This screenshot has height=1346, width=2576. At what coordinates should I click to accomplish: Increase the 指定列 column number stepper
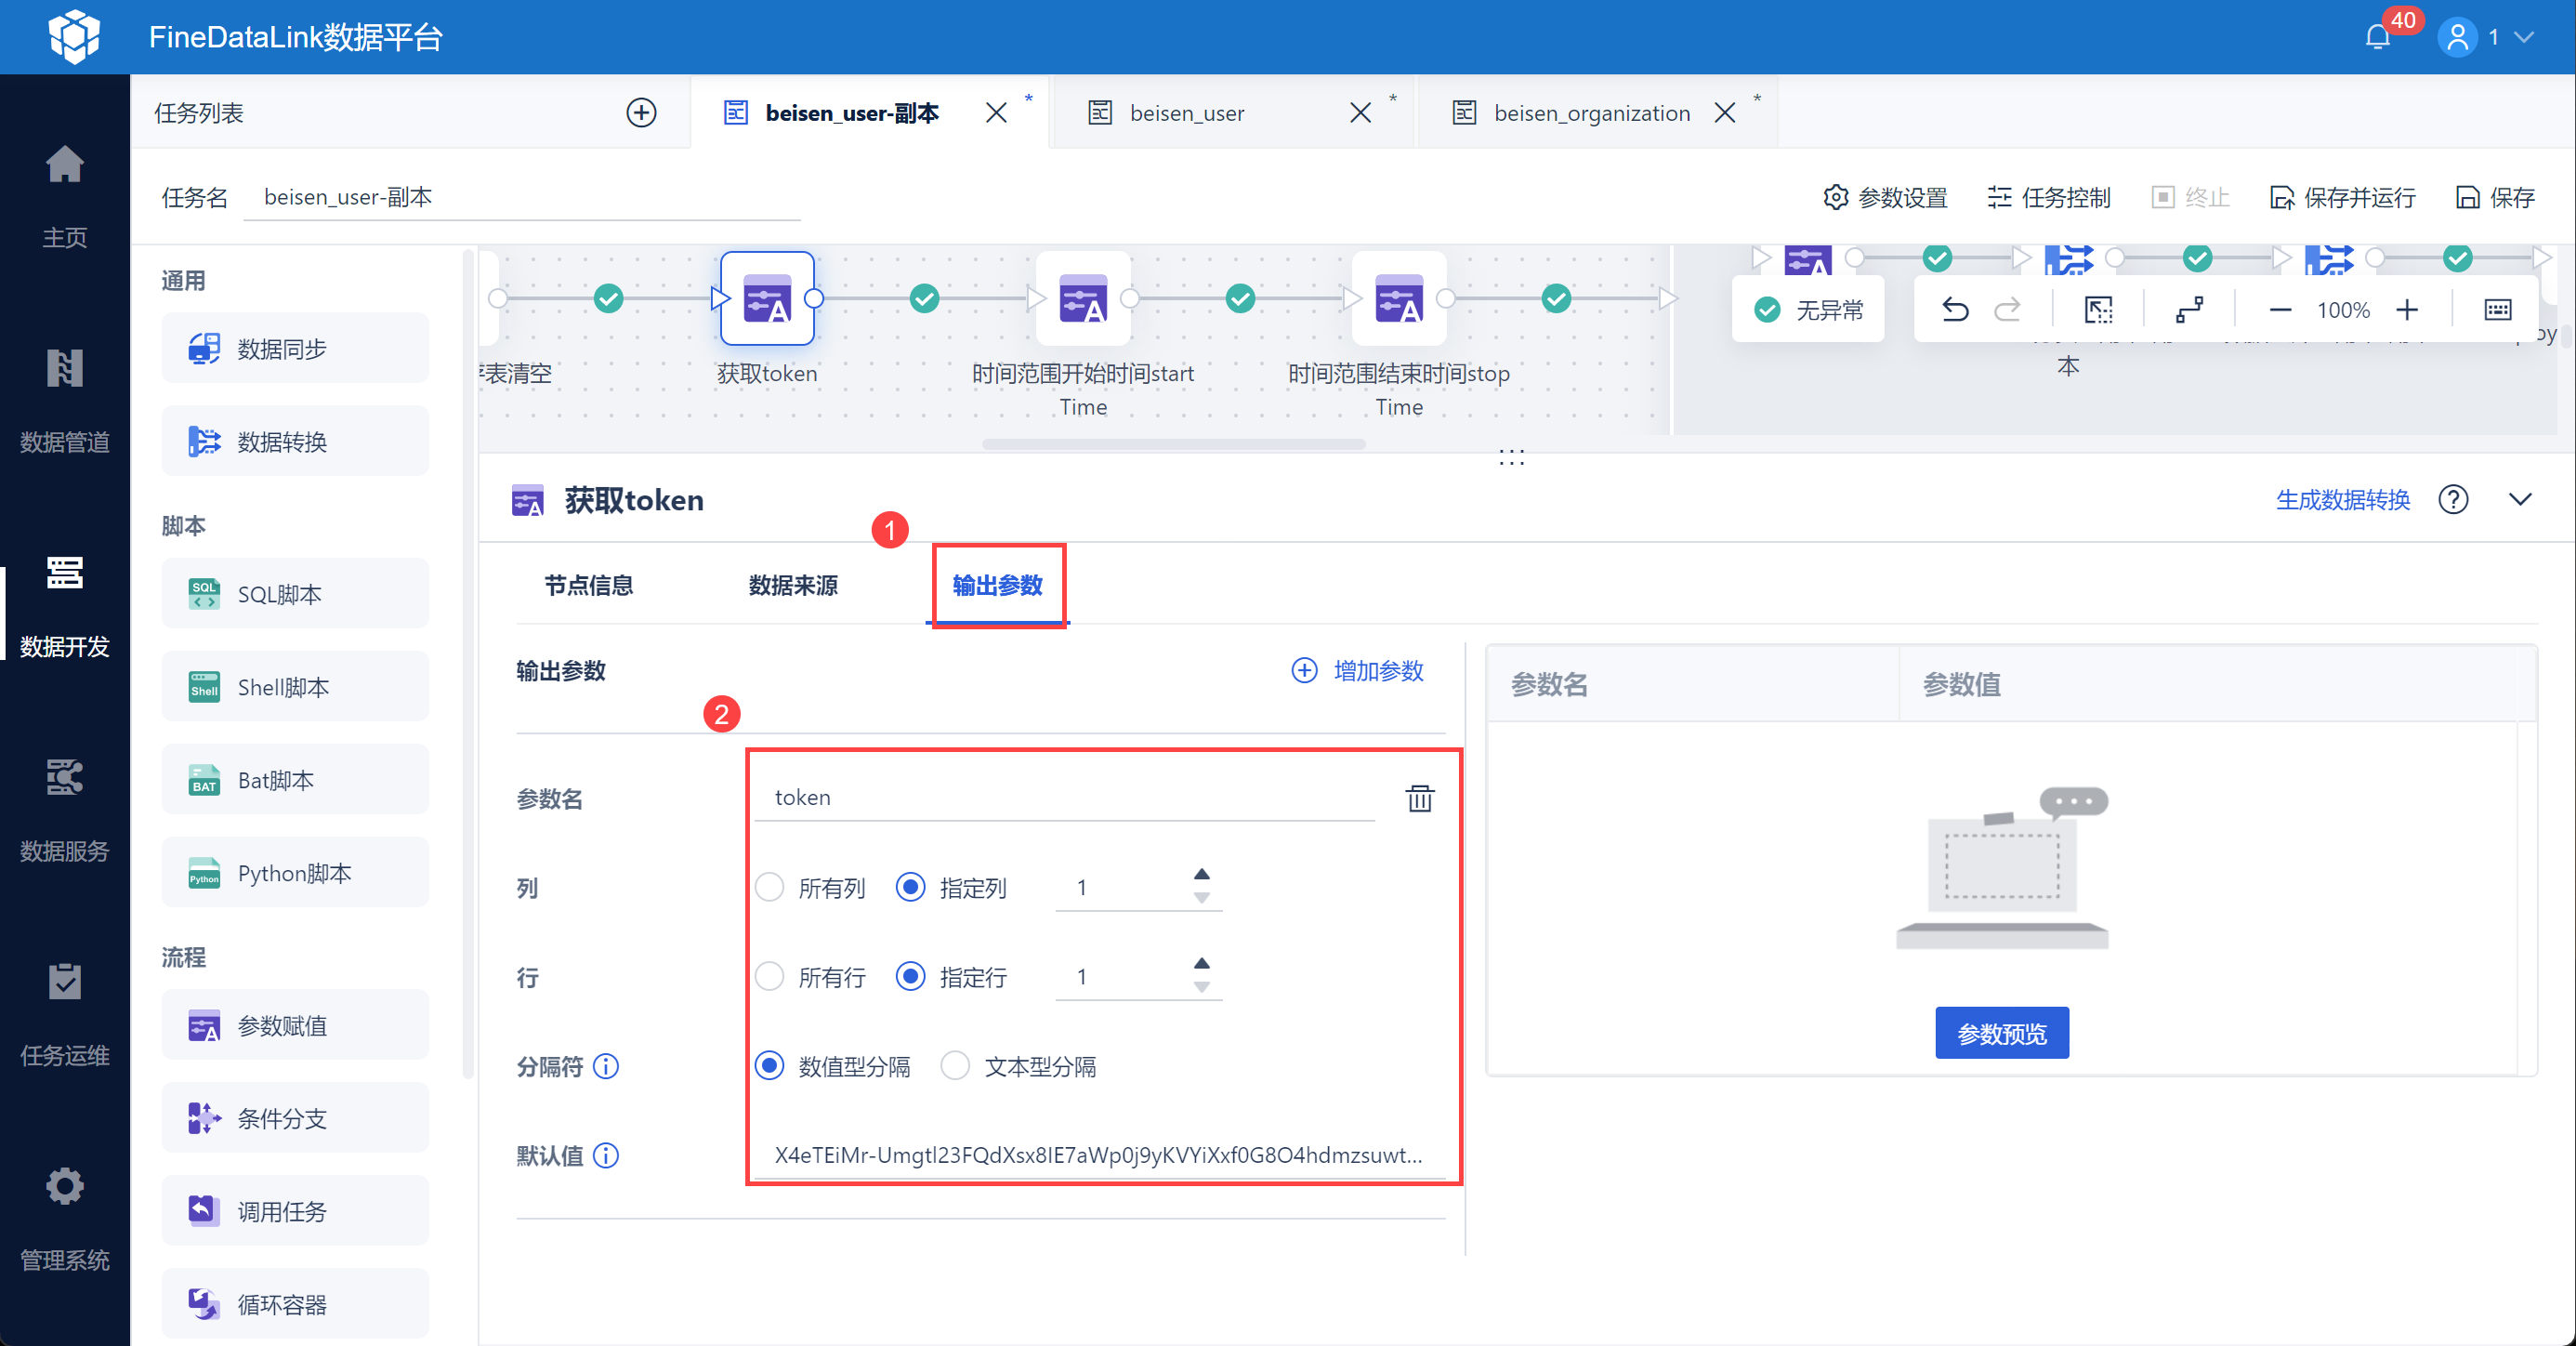click(x=1201, y=874)
